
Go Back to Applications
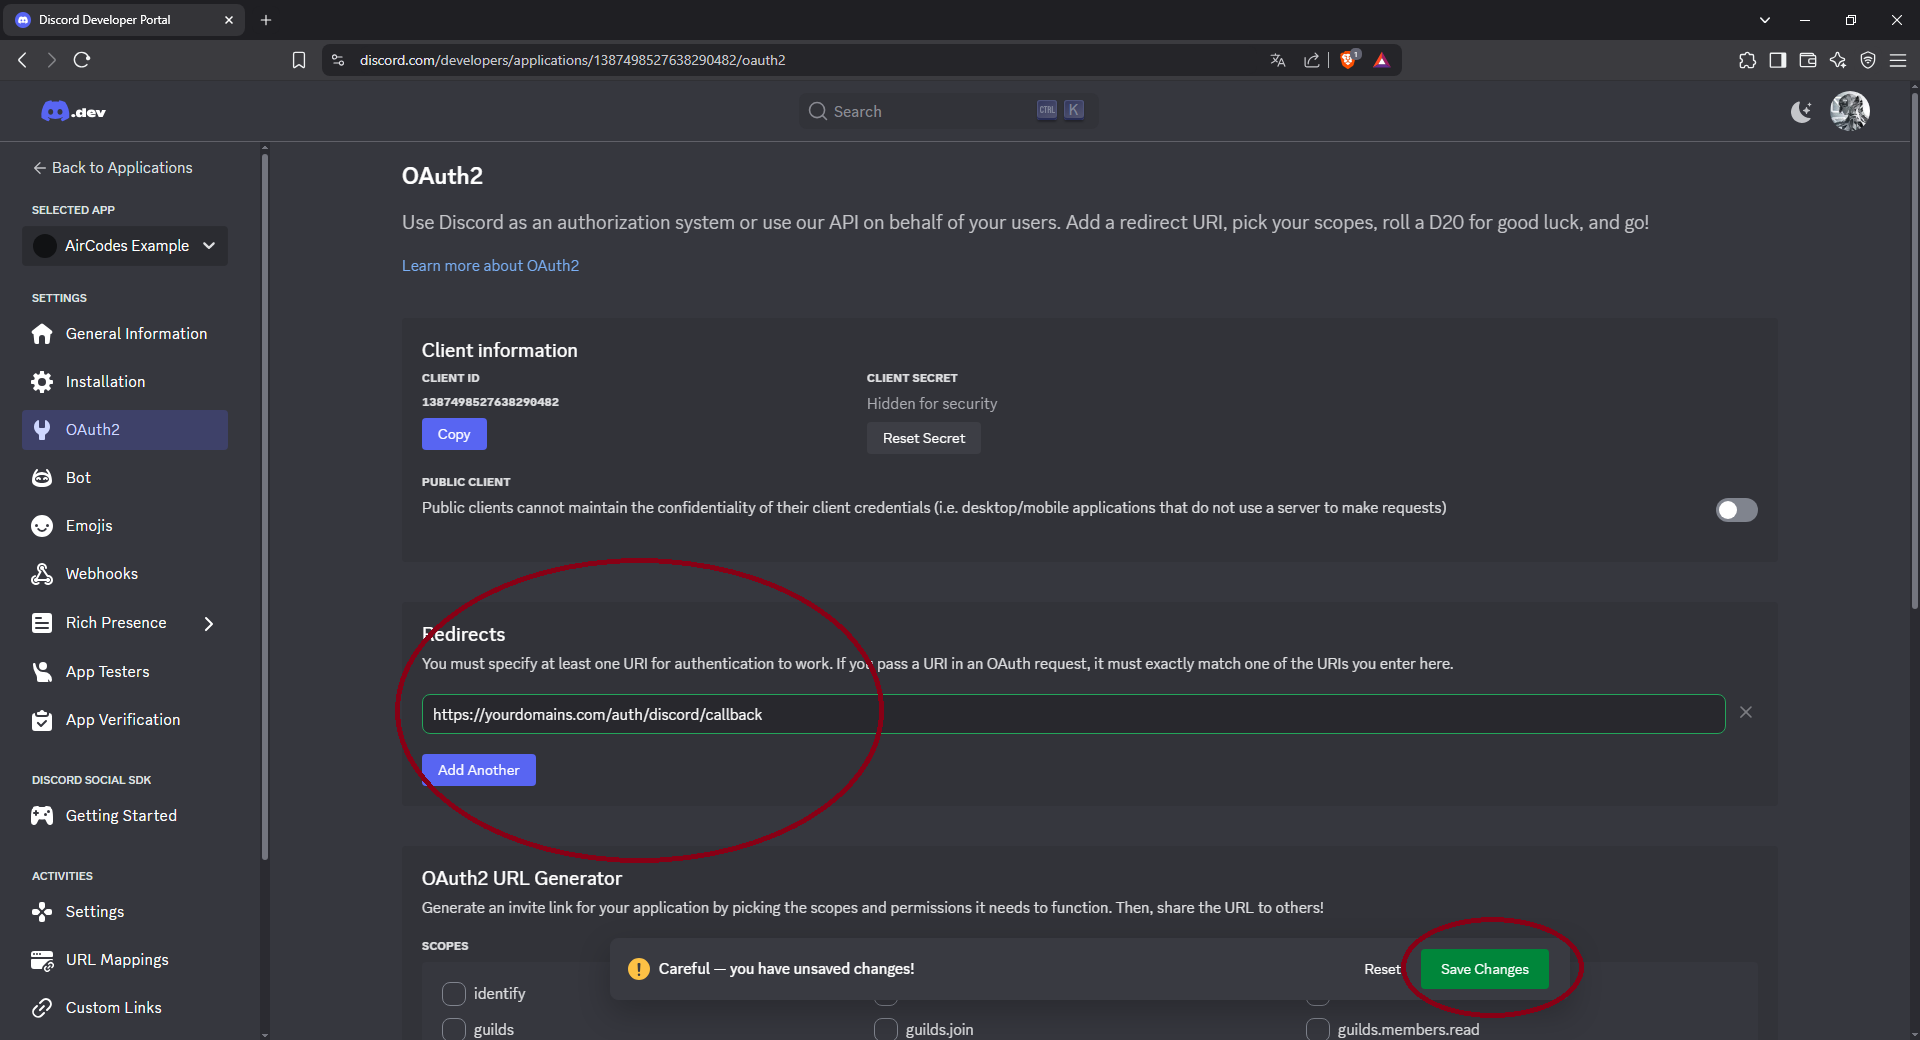click(112, 168)
